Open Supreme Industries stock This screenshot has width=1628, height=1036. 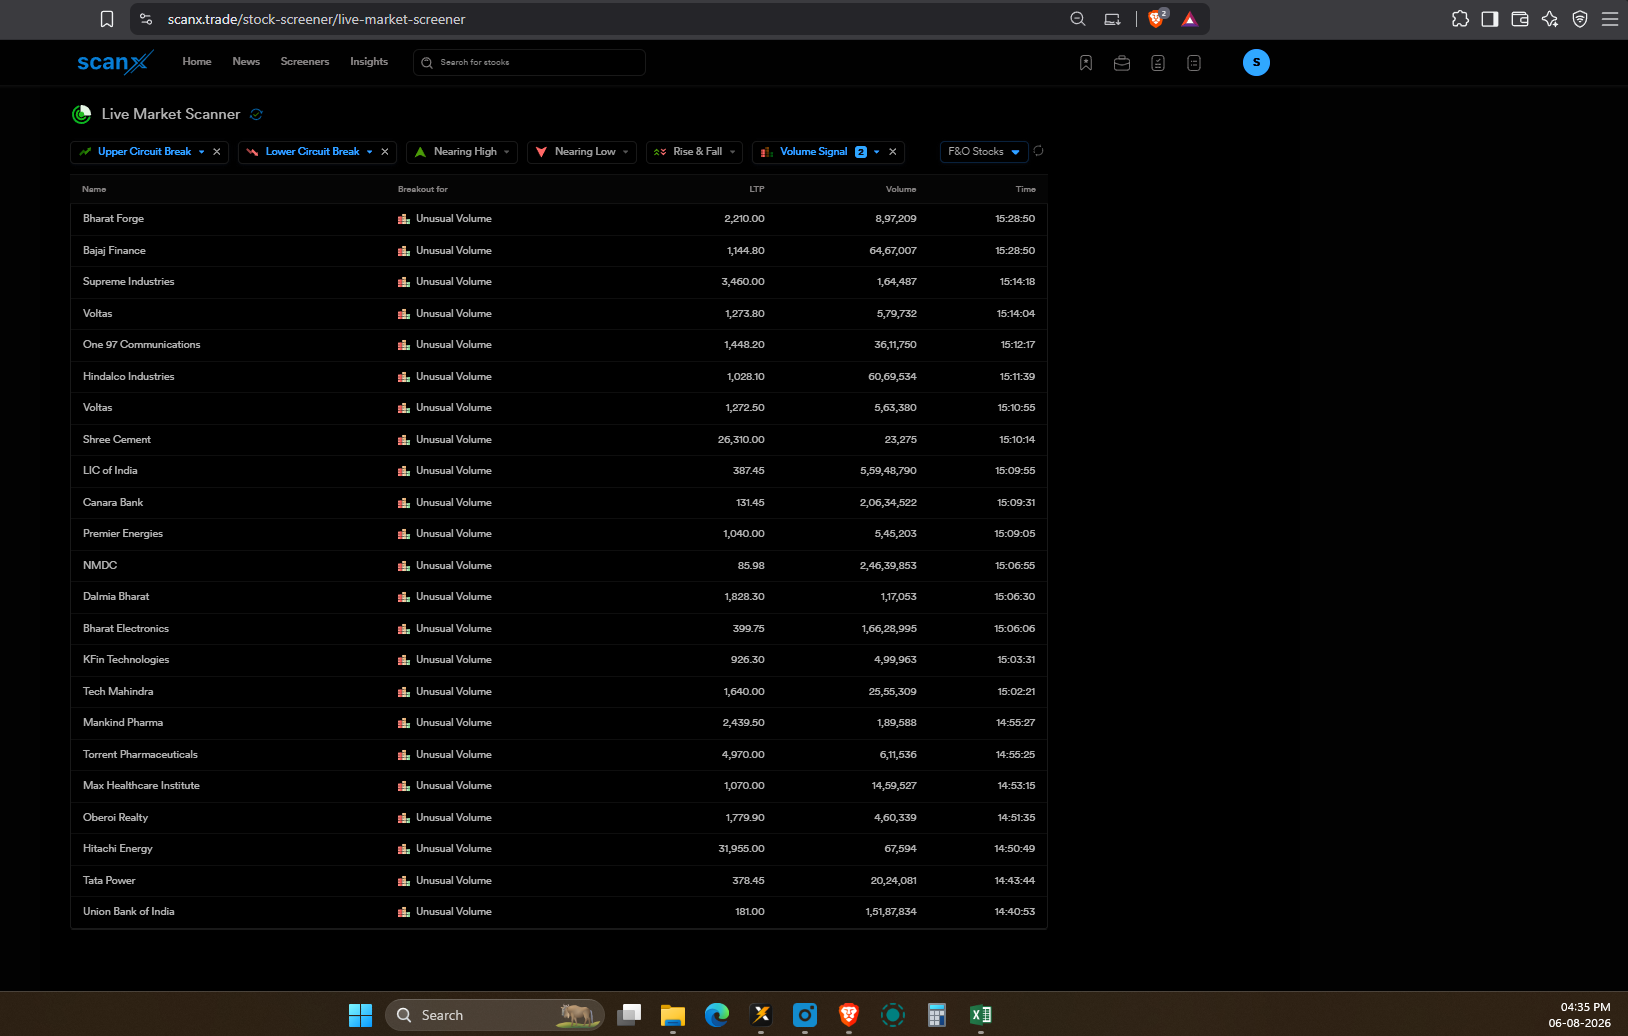click(x=129, y=282)
